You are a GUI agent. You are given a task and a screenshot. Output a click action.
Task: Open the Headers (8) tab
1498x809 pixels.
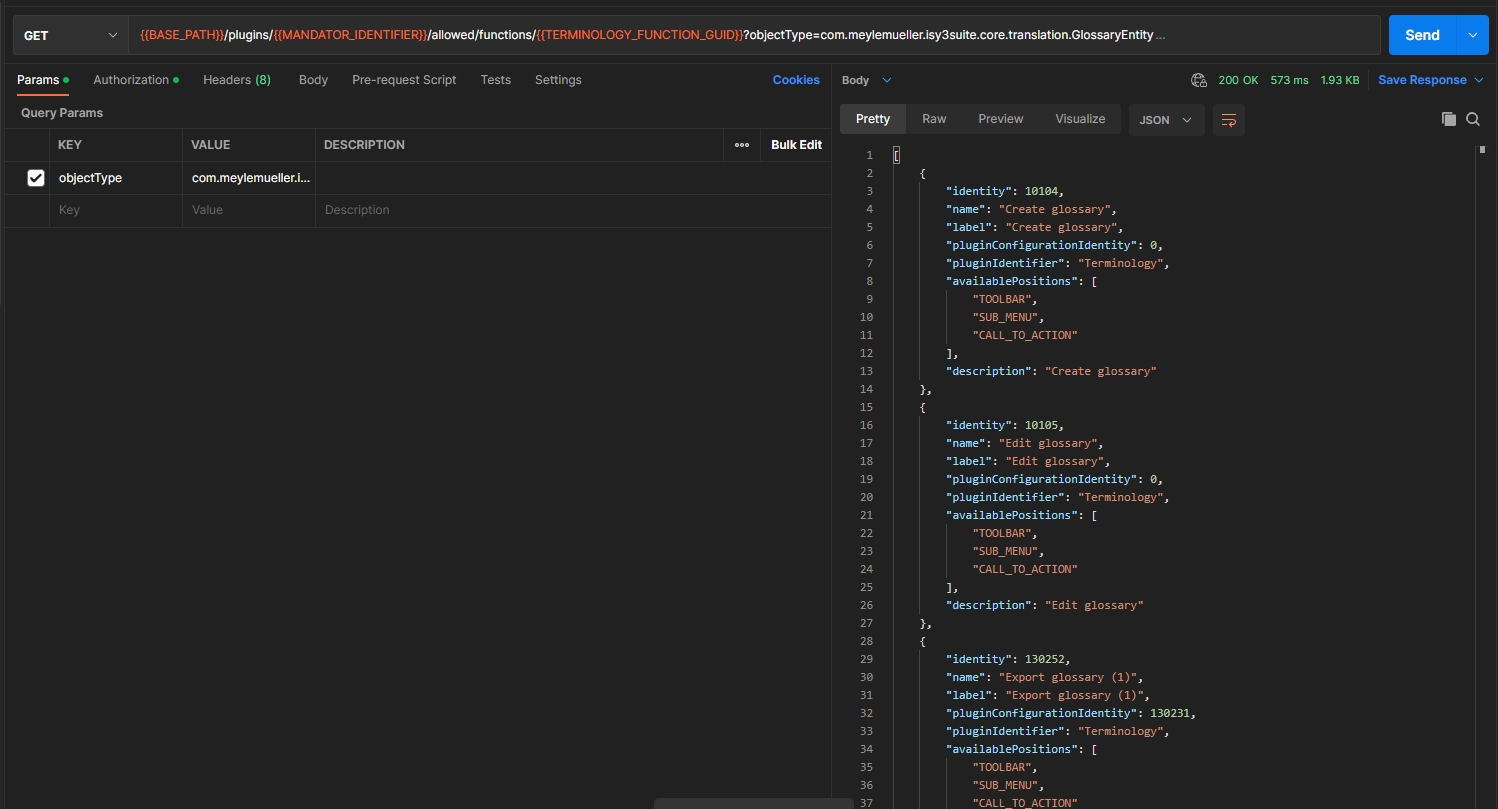(x=236, y=80)
